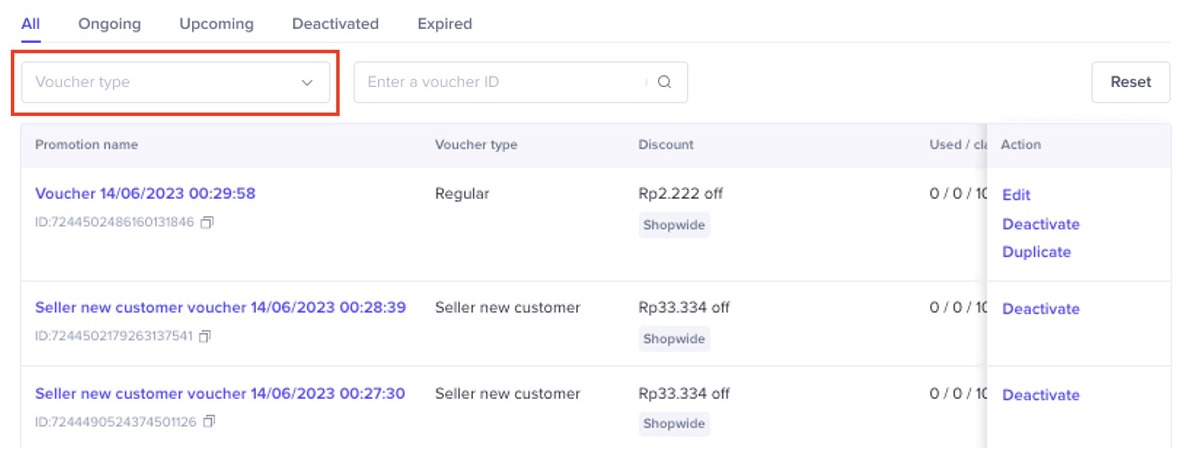
Task: Open Voucher 14/06/2023 00:29:58 link
Action: point(145,194)
